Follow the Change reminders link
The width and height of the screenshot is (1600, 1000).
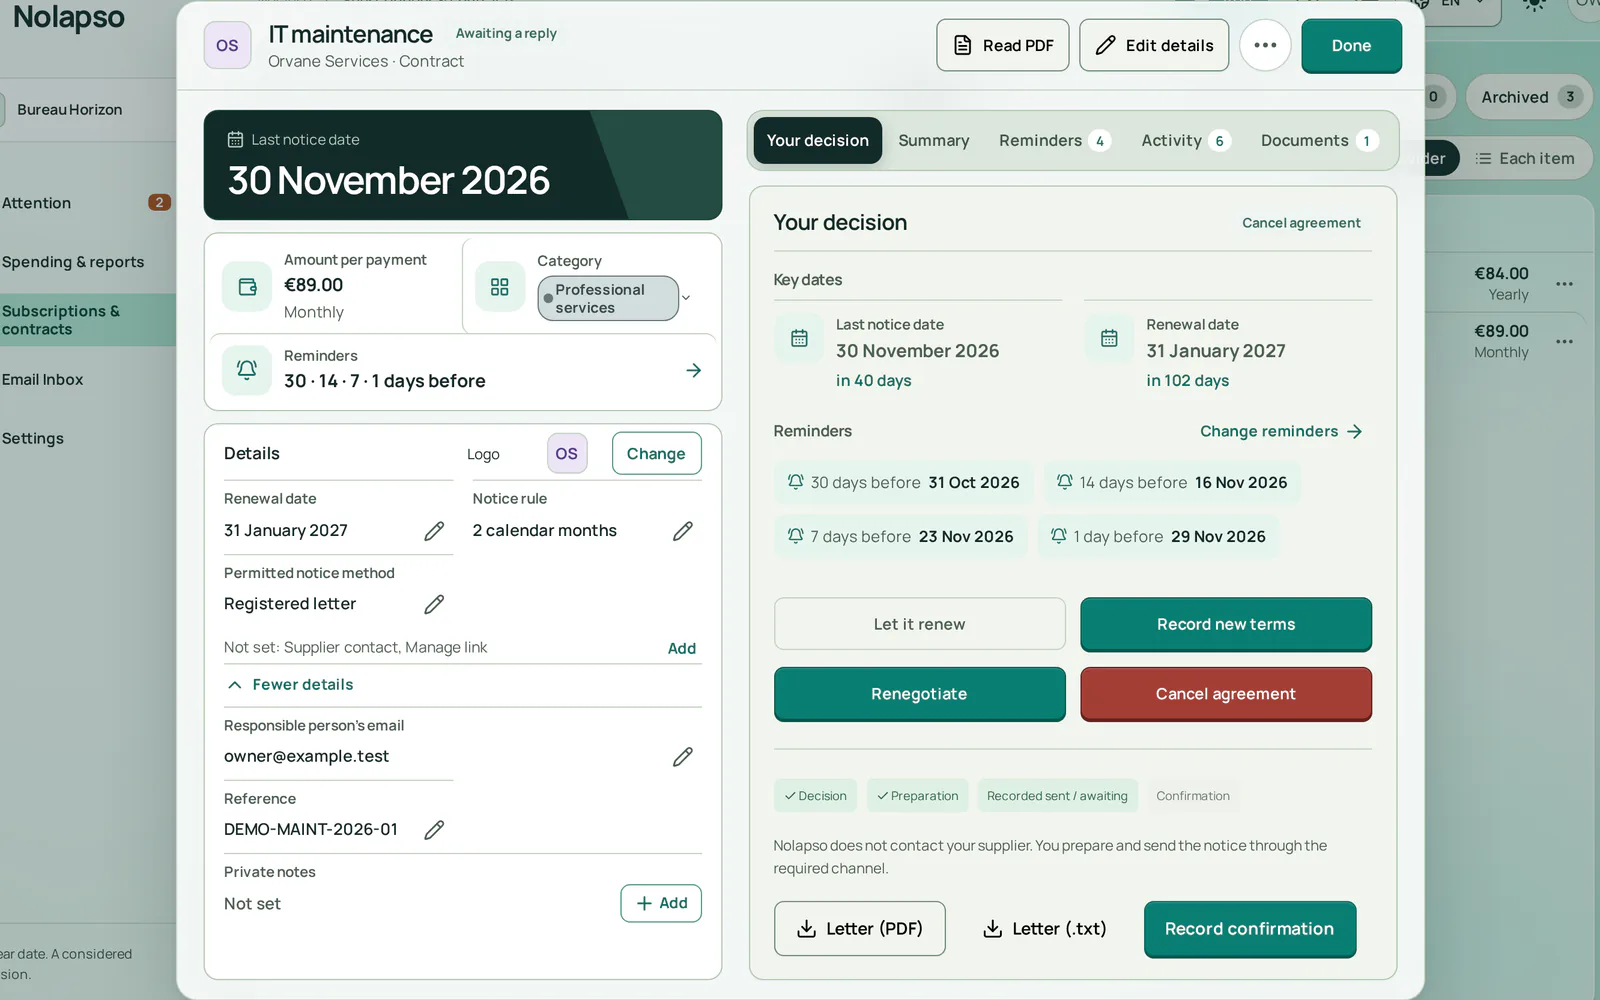[x=1281, y=432]
